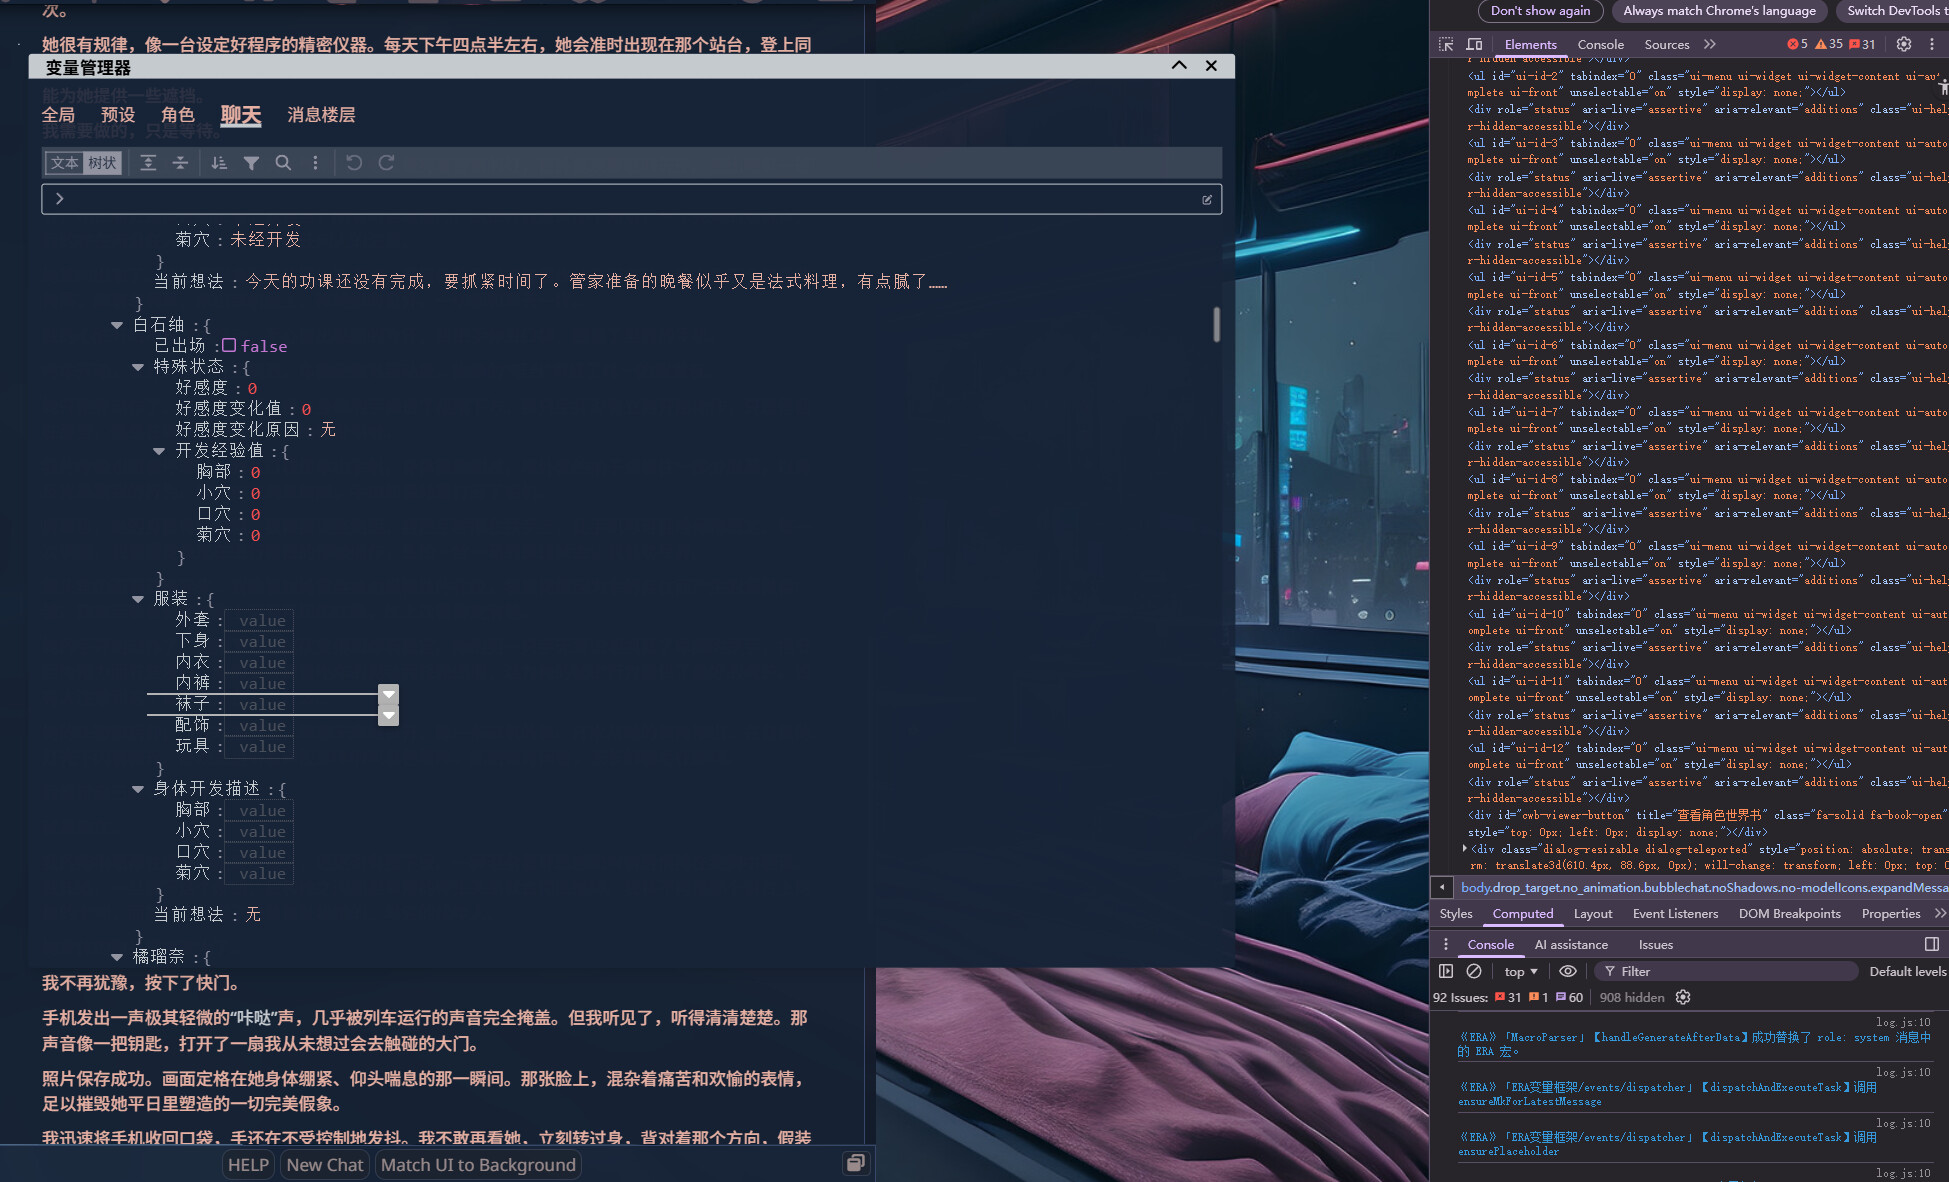Collapse the 橘瑠奈 node
This screenshot has height=1182, width=1949.
(x=117, y=957)
